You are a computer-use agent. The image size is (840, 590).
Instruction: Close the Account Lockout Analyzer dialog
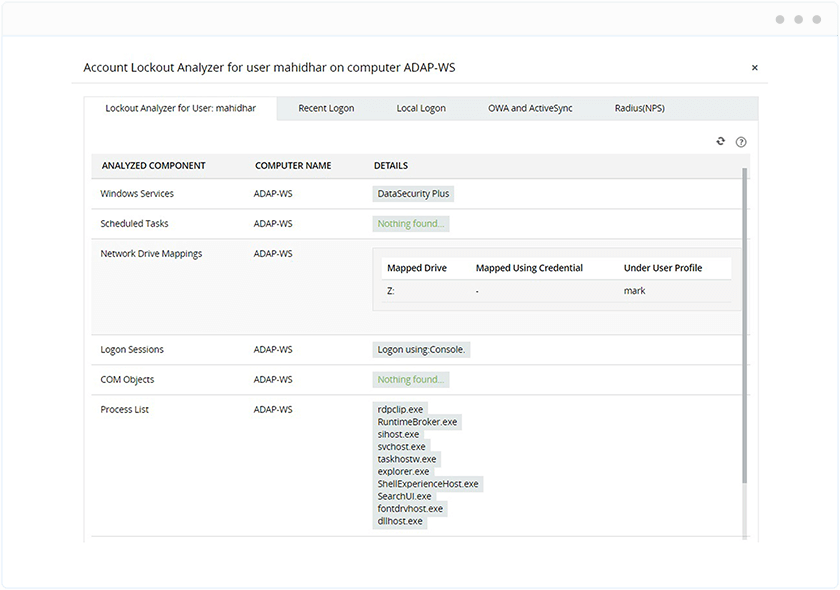click(x=754, y=68)
